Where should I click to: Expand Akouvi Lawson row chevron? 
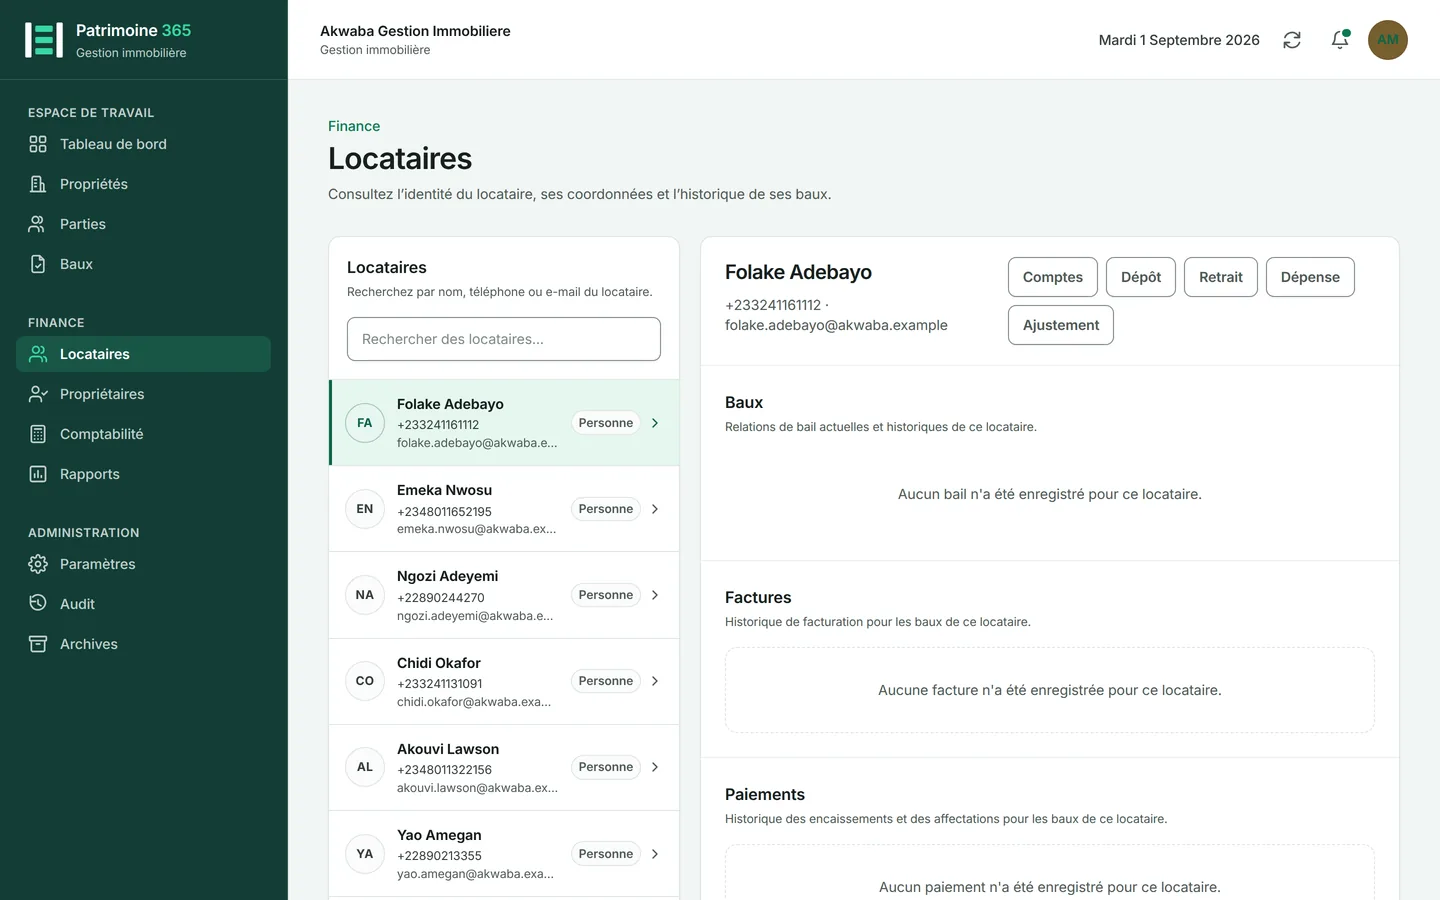tap(655, 767)
